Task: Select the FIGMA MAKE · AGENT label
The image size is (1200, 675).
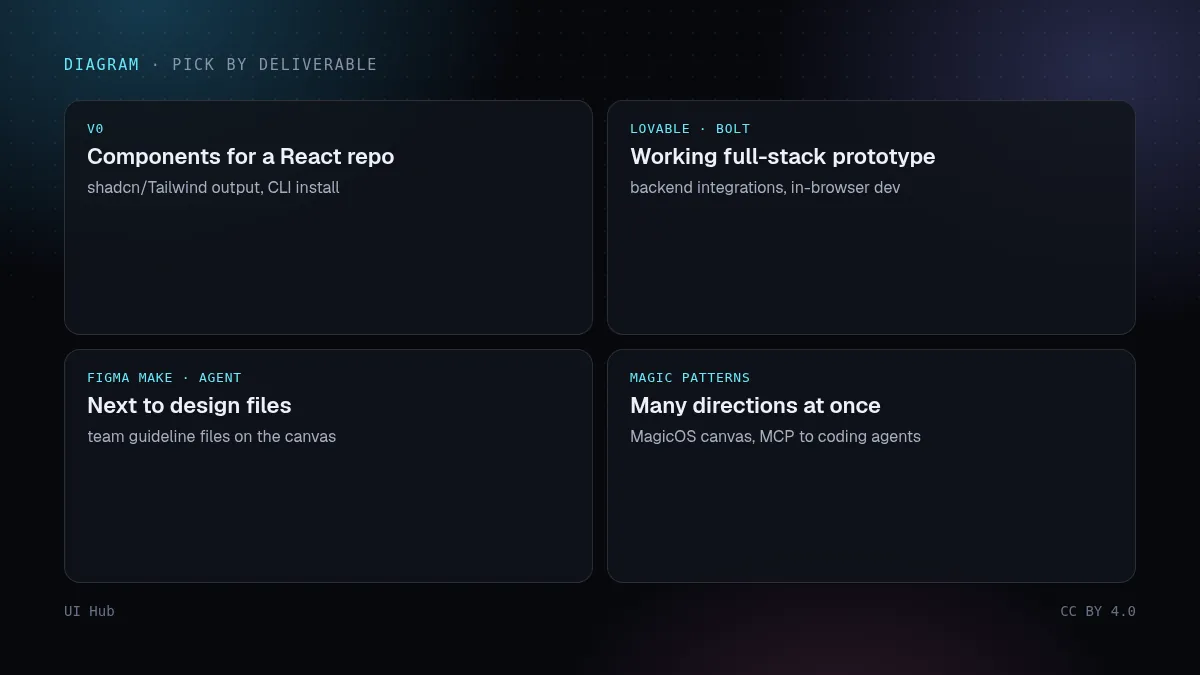Action: (164, 378)
